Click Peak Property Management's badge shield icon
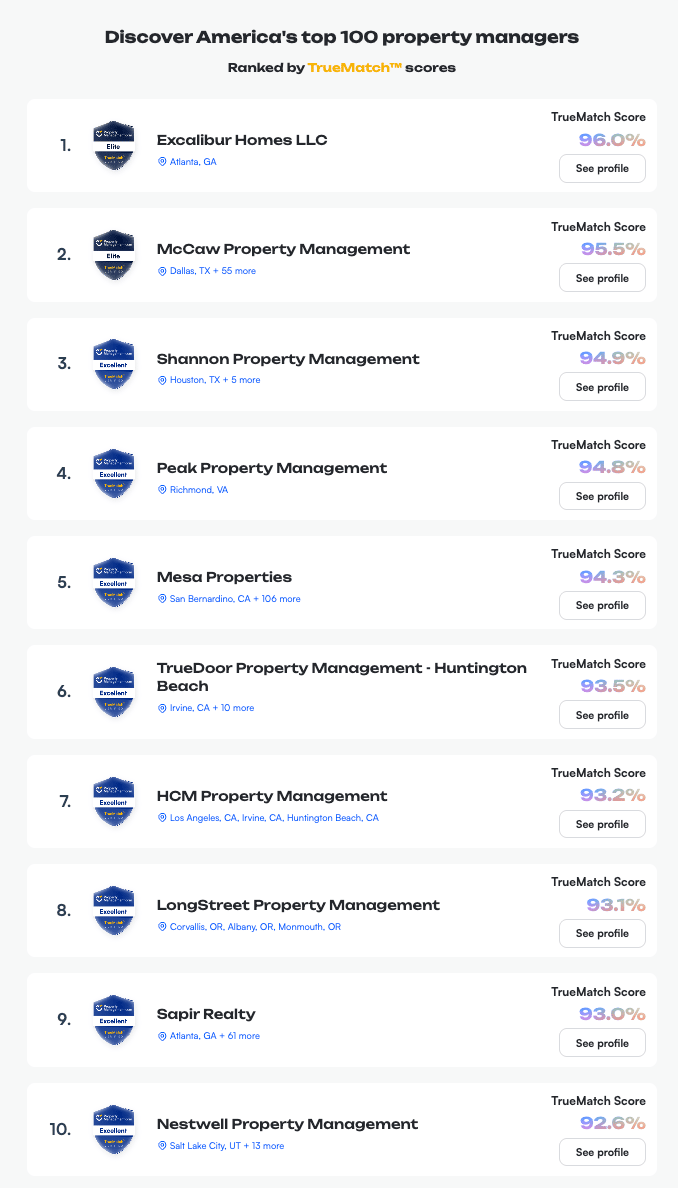Image resolution: width=678 pixels, height=1188 pixels. click(x=113, y=472)
